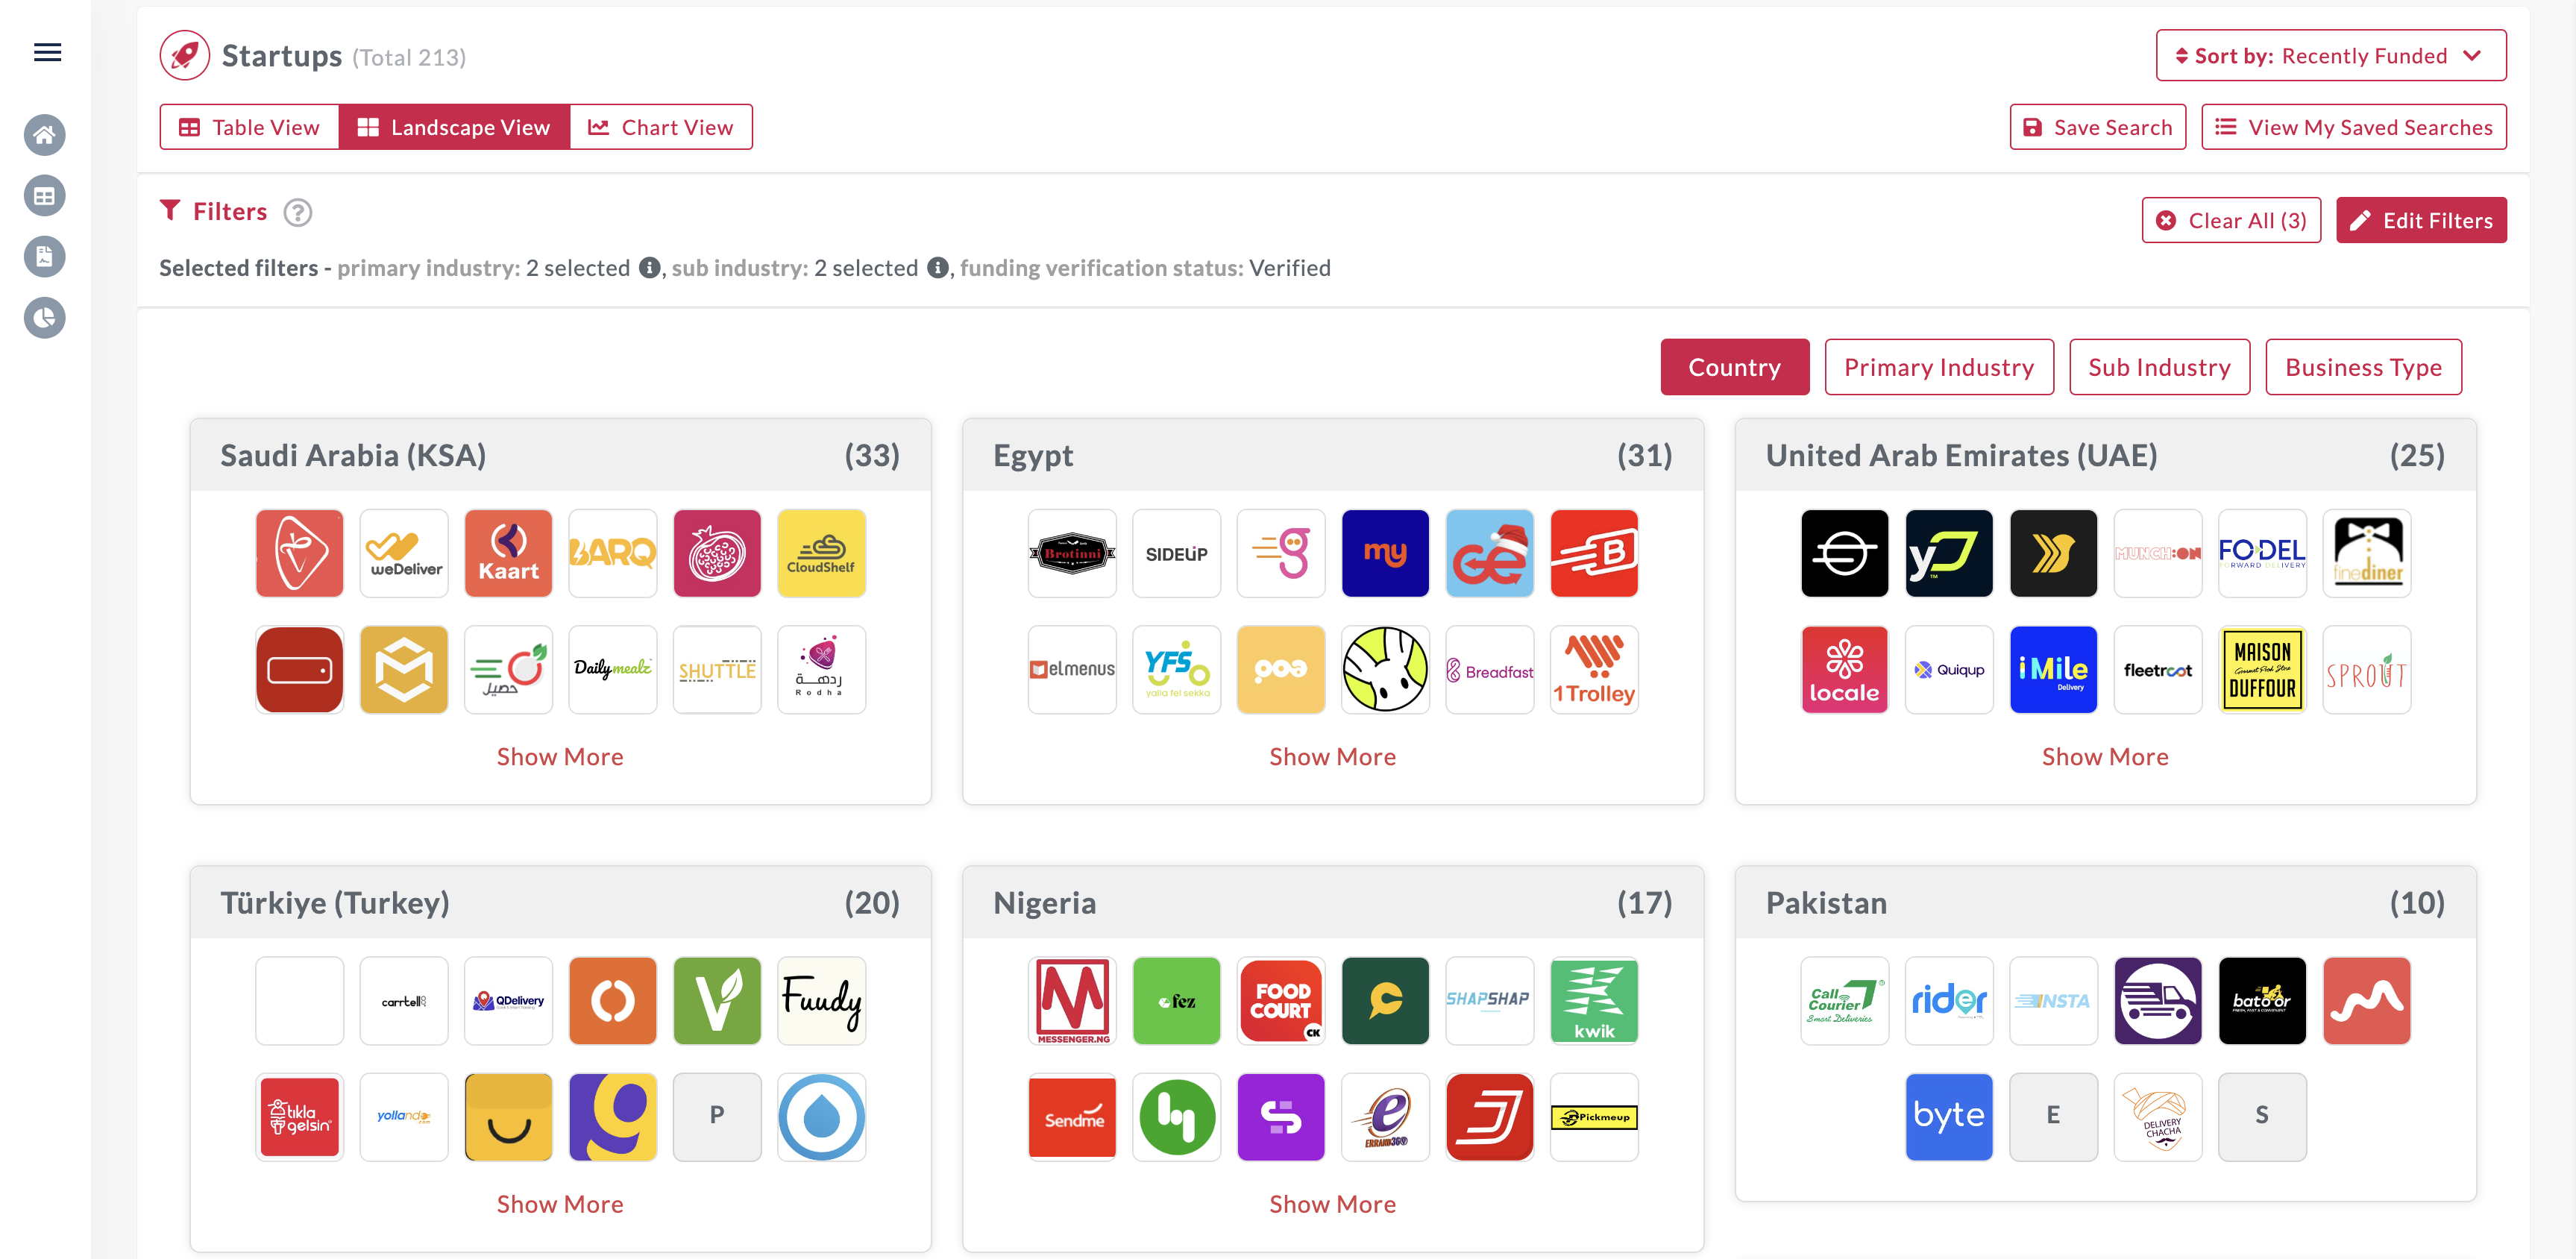2576x1259 pixels.
Task: Open the SHUTTLE startup logo
Action: tap(717, 669)
